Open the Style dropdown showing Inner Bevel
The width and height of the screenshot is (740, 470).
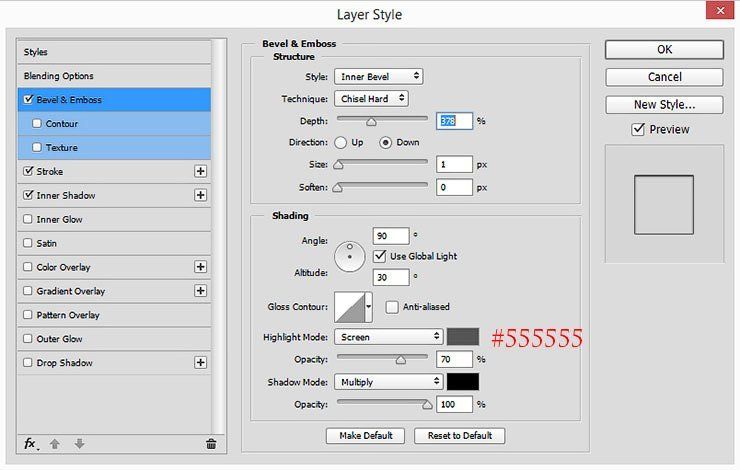(x=378, y=76)
